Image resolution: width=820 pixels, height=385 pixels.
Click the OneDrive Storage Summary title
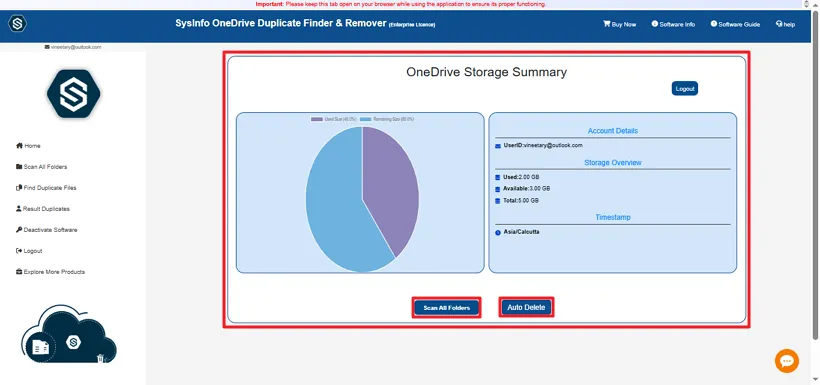click(x=486, y=72)
